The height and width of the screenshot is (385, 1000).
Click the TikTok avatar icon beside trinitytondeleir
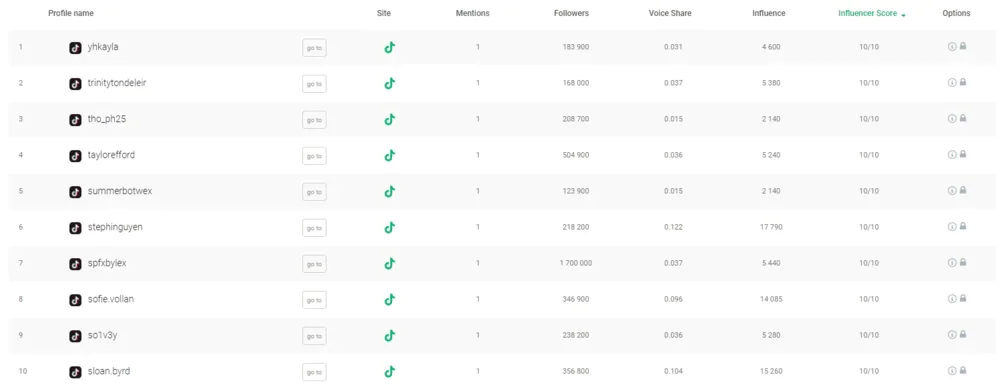click(75, 84)
